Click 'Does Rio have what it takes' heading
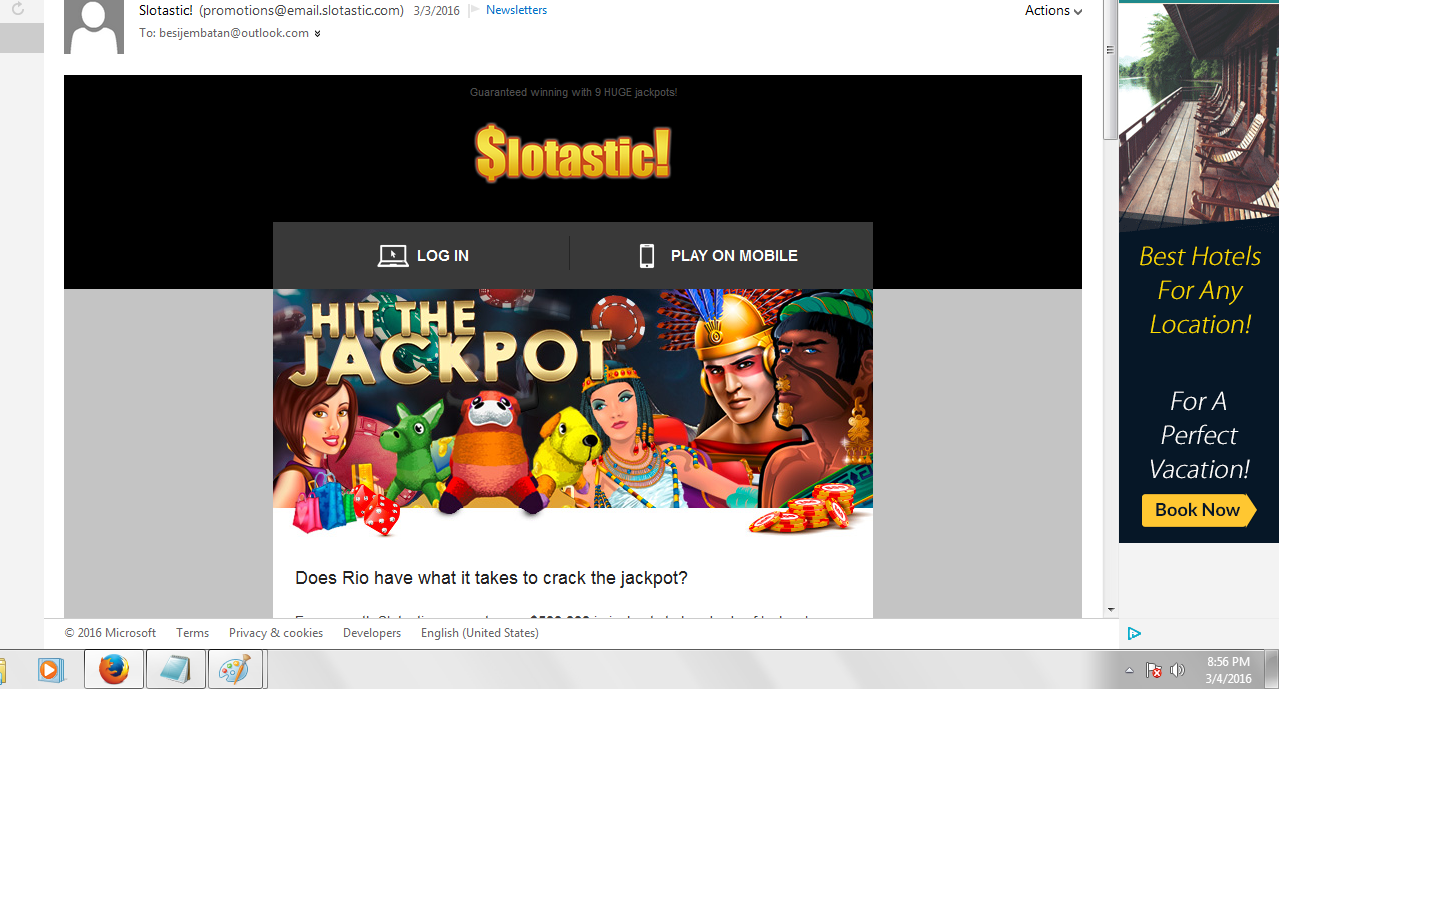Viewport: 1440px width, 900px height. tap(491, 578)
